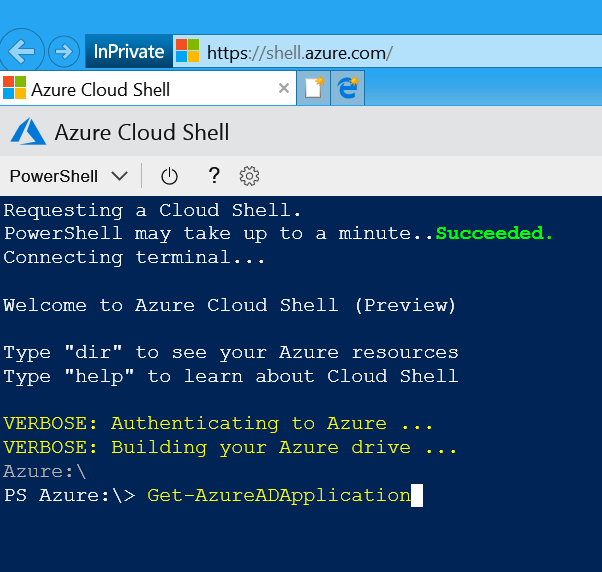Switch to the Azure Cloud Shell tab
This screenshot has height=572, width=602.
[x=140, y=89]
